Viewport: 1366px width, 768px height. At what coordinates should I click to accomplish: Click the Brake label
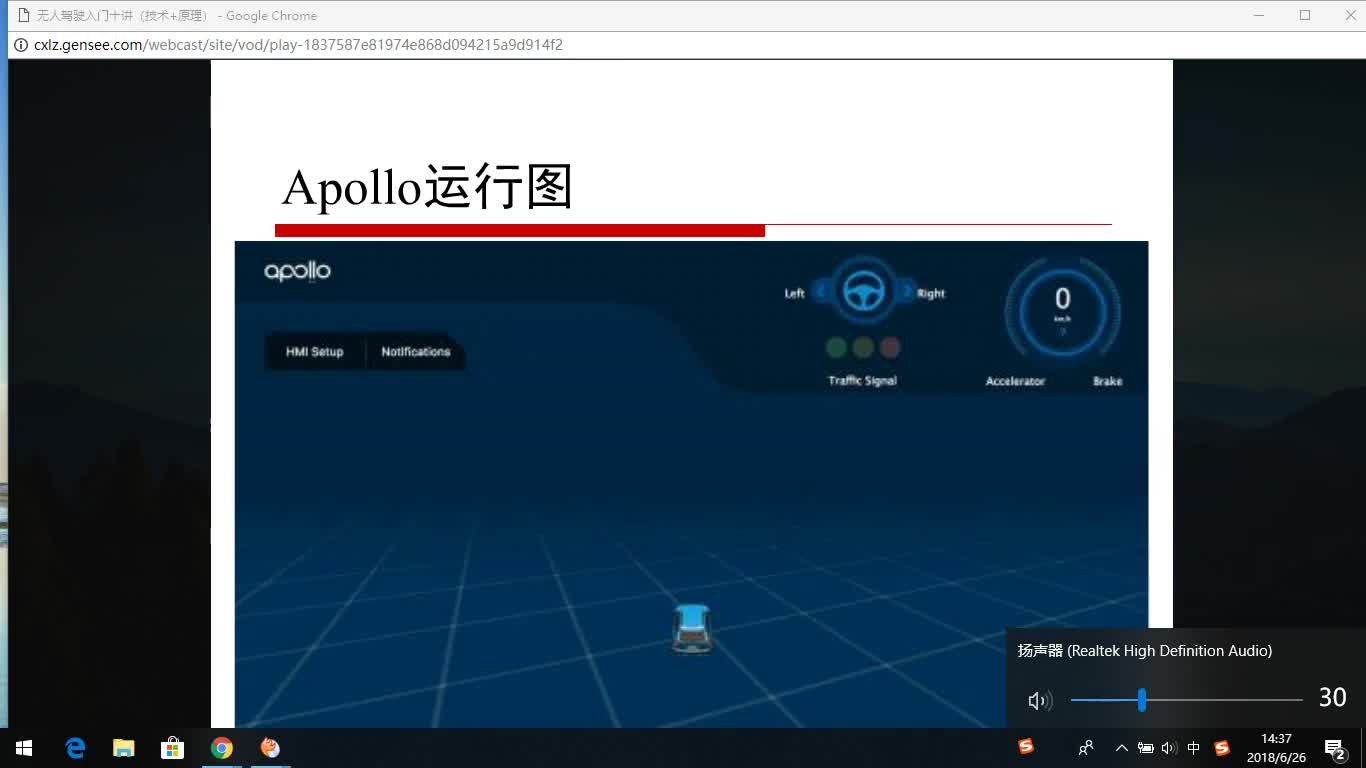coord(1107,381)
